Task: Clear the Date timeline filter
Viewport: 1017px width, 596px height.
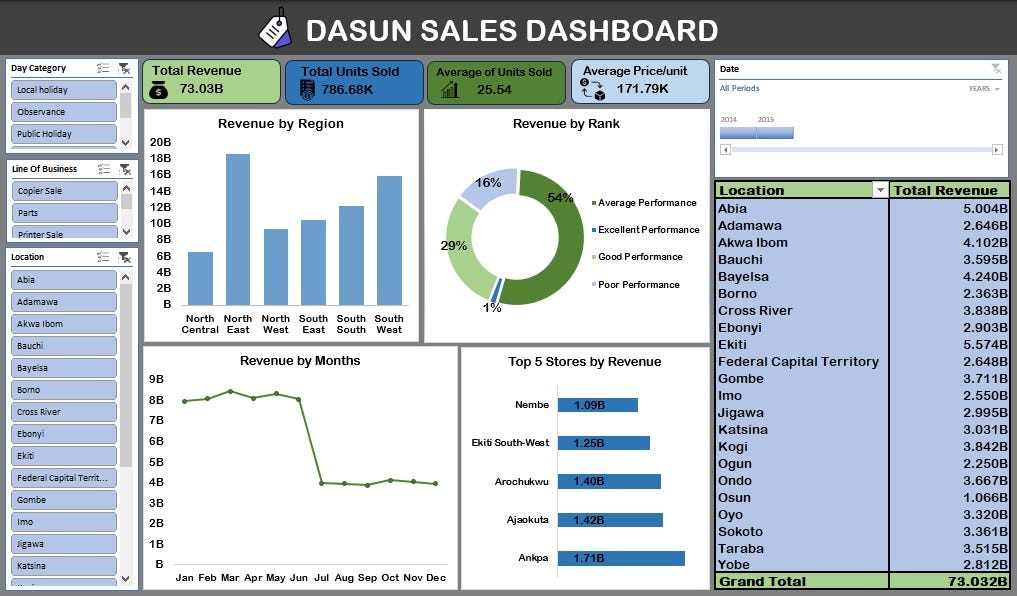Action: point(996,68)
